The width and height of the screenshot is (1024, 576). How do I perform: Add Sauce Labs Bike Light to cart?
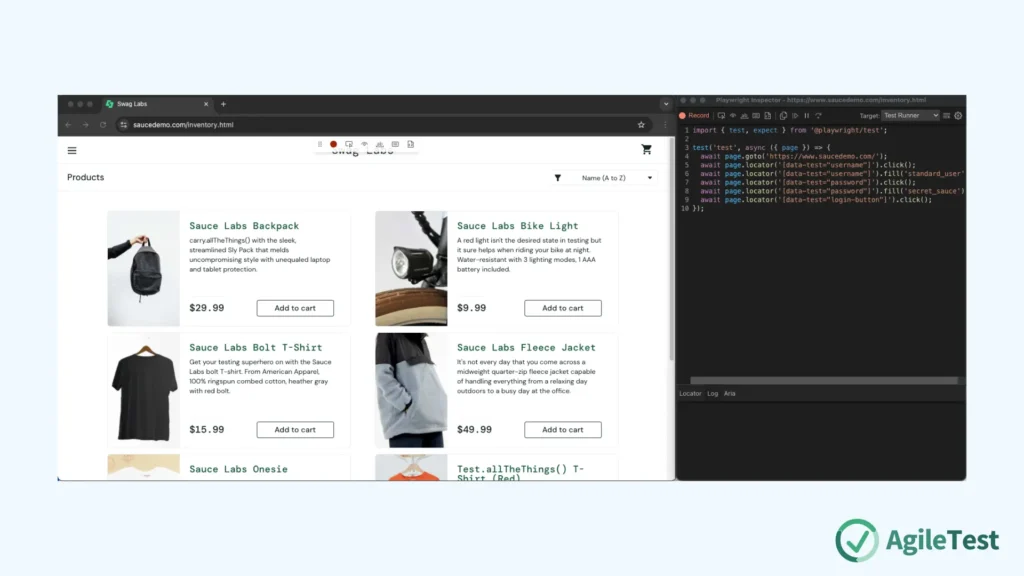coord(563,308)
